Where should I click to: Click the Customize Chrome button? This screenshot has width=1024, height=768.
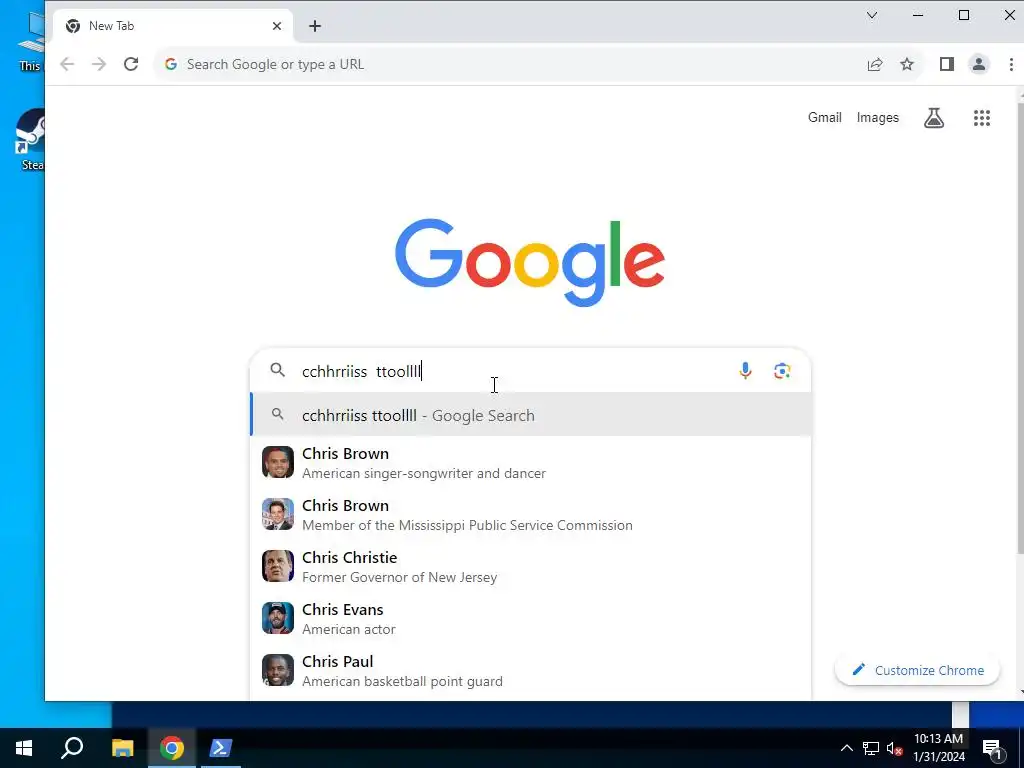(917, 670)
